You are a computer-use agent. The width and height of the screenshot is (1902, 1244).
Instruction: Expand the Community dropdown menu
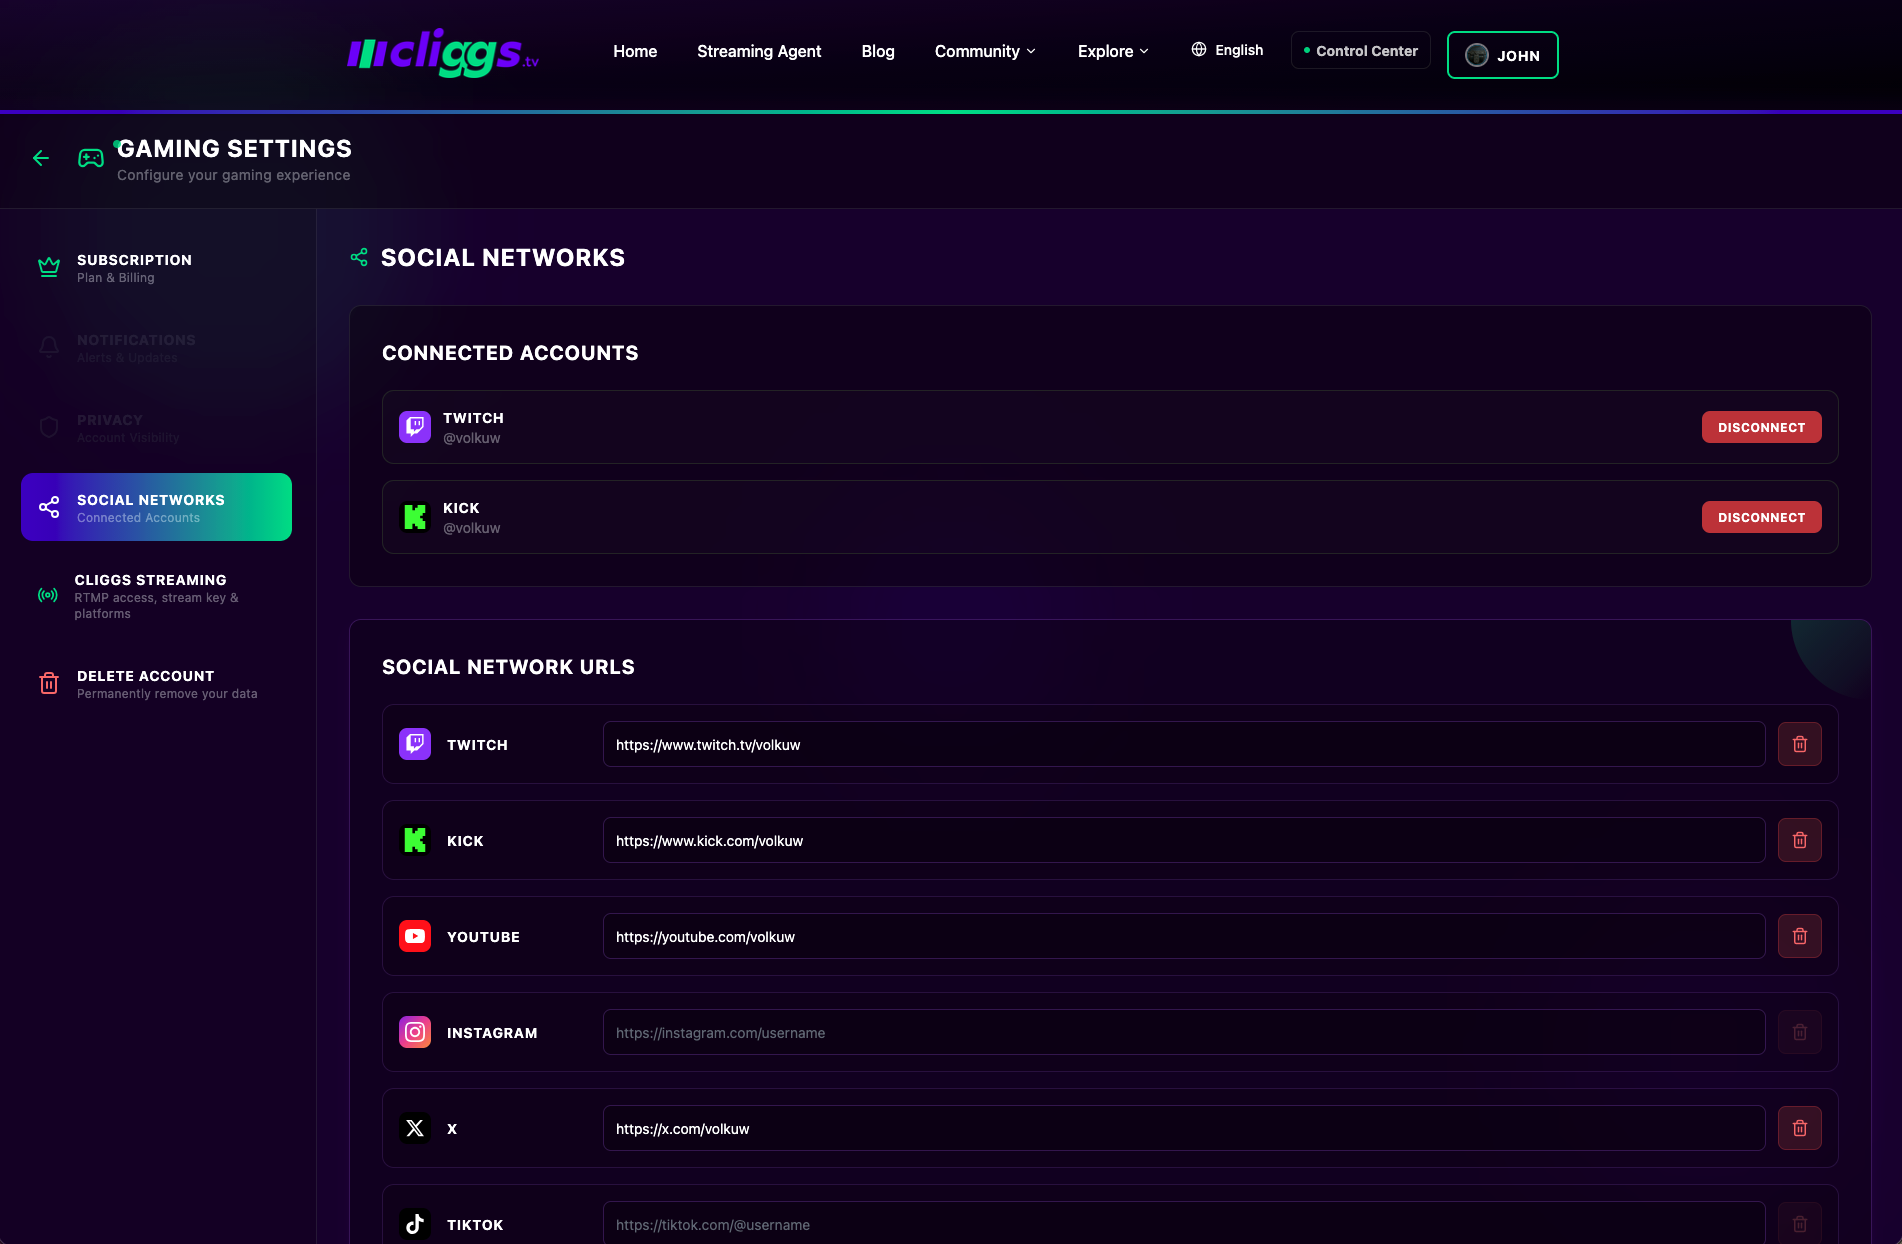point(985,51)
